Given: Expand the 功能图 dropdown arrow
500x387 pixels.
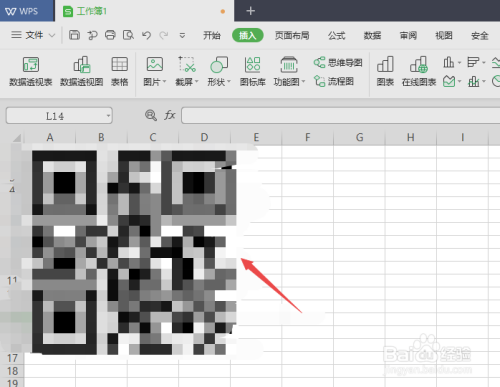Looking at the screenshot, I should [x=303, y=82].
